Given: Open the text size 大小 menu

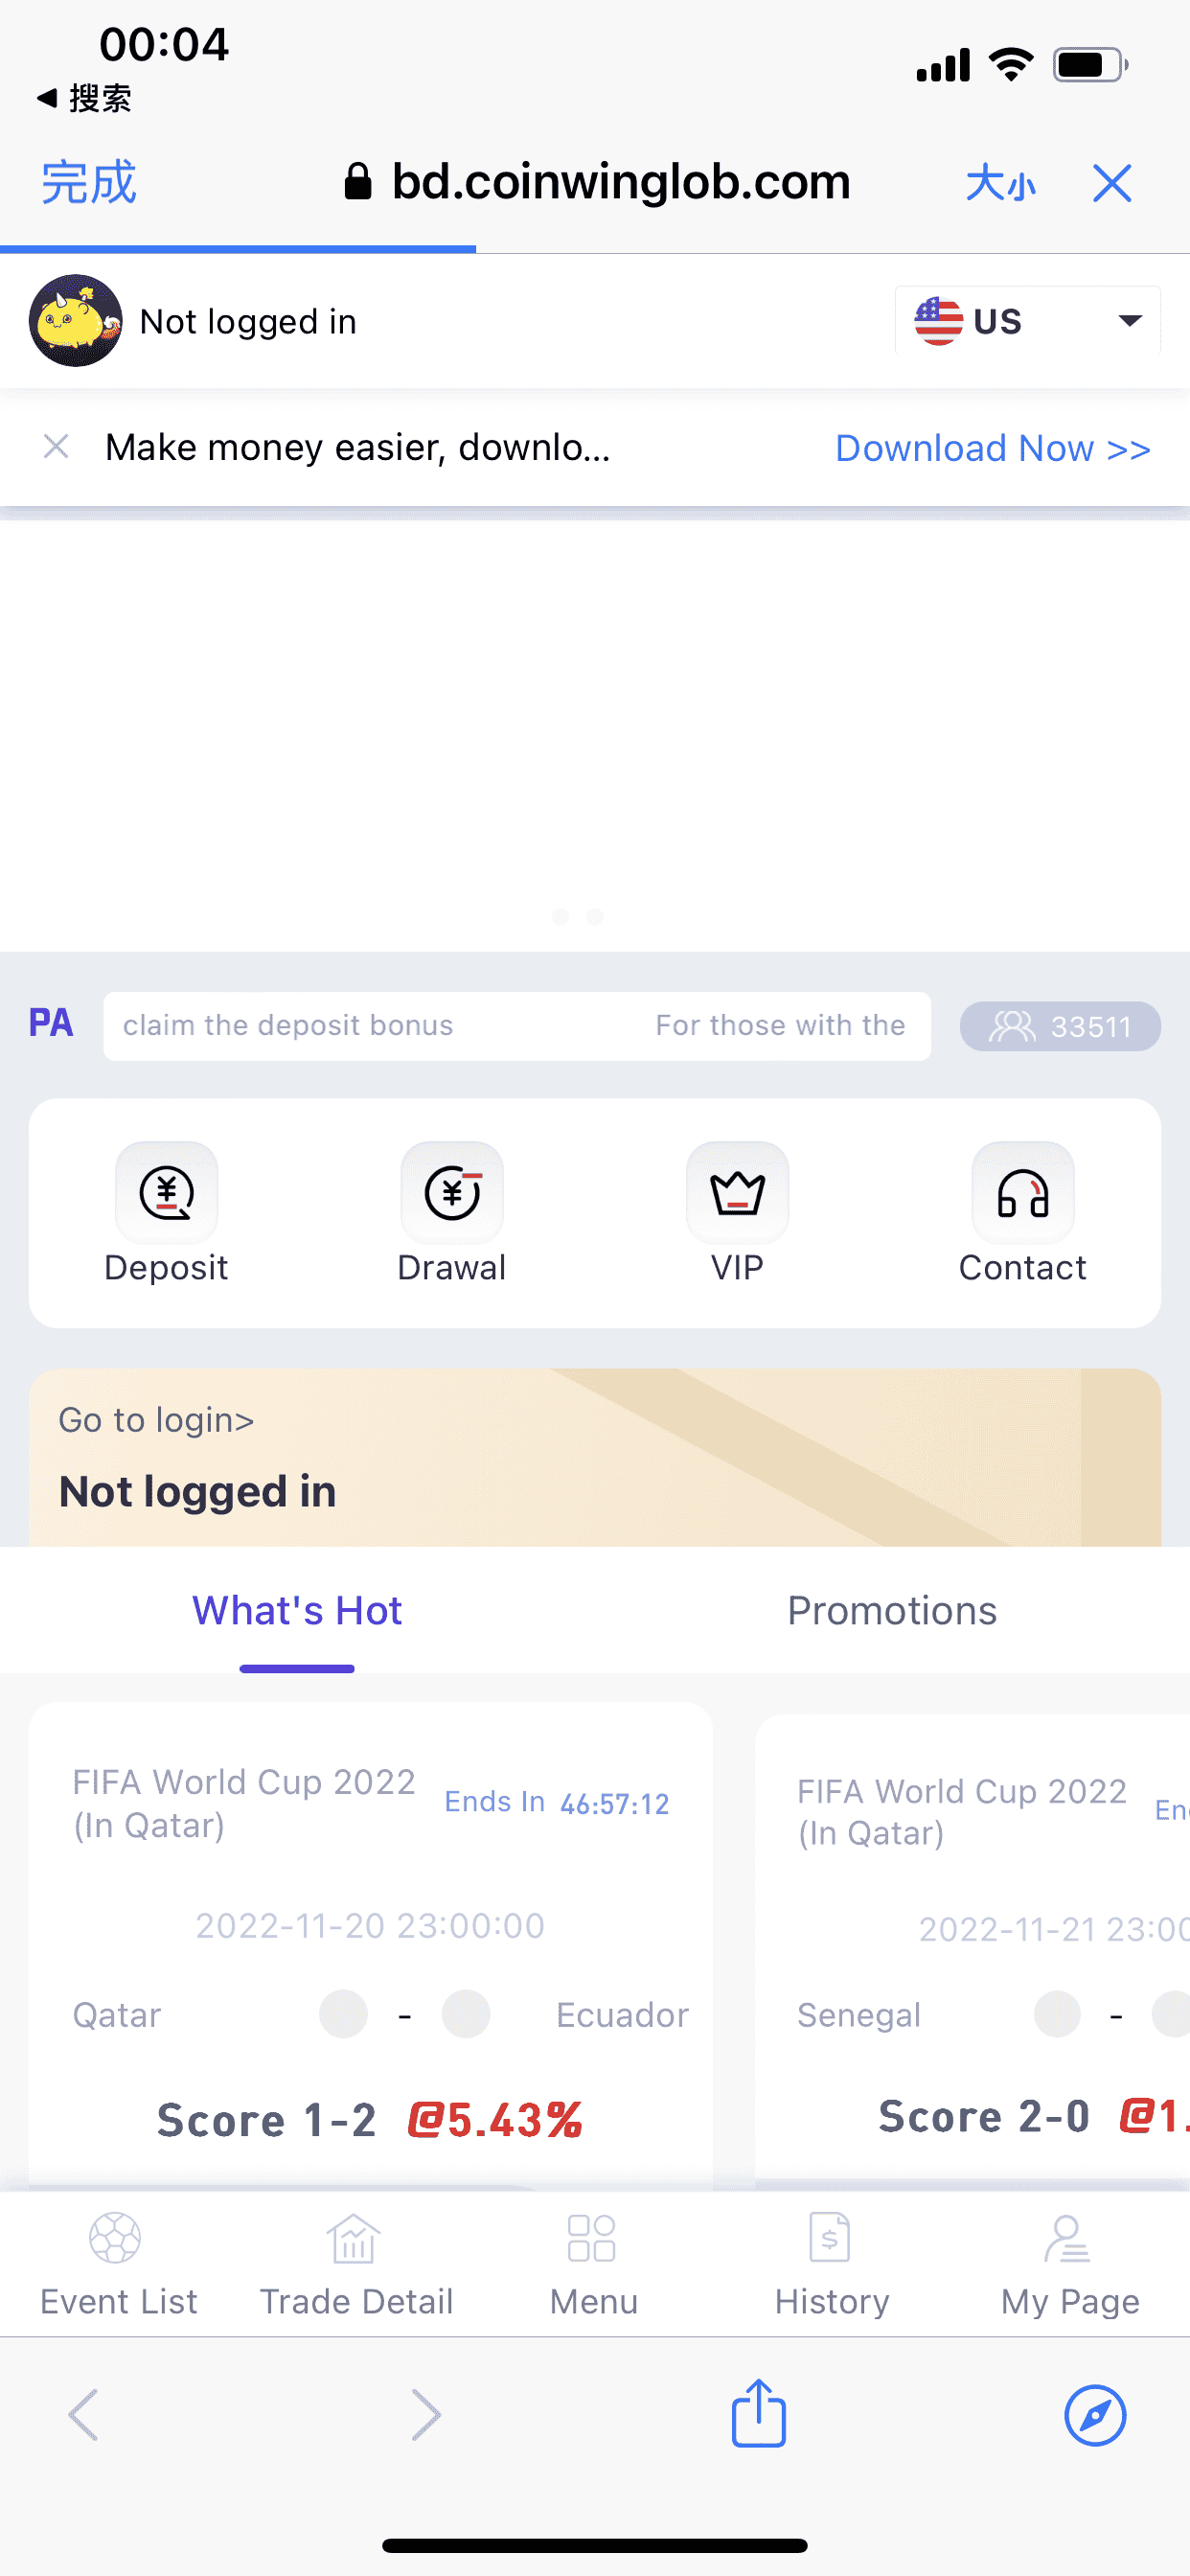Looking at the screenshot, I should (1000, 183).
